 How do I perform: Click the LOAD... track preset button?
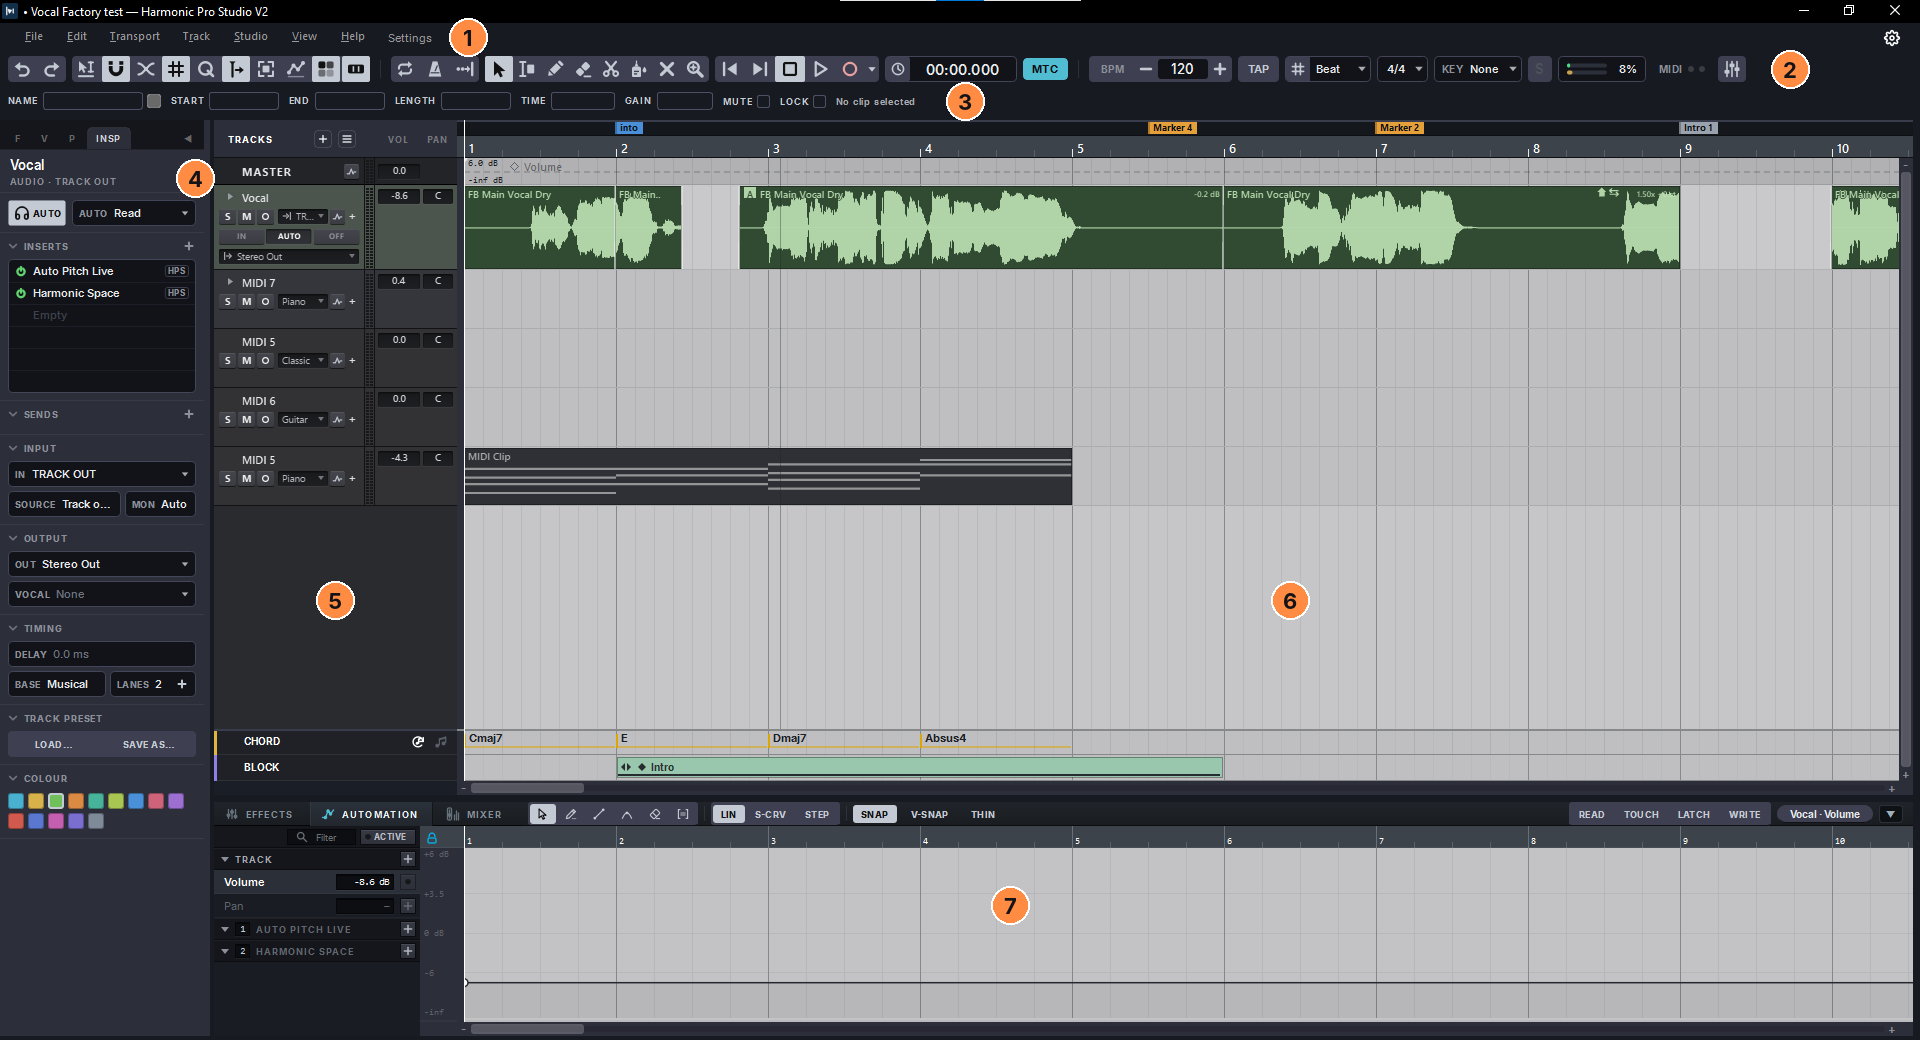pyautogui.click(x=53, y=745)
